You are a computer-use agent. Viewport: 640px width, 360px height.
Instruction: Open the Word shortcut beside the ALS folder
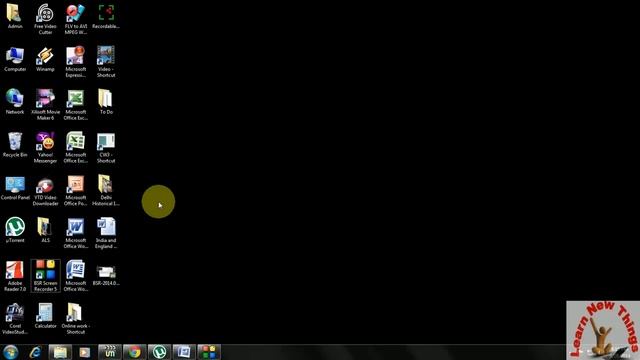click(x=76, y=233)
